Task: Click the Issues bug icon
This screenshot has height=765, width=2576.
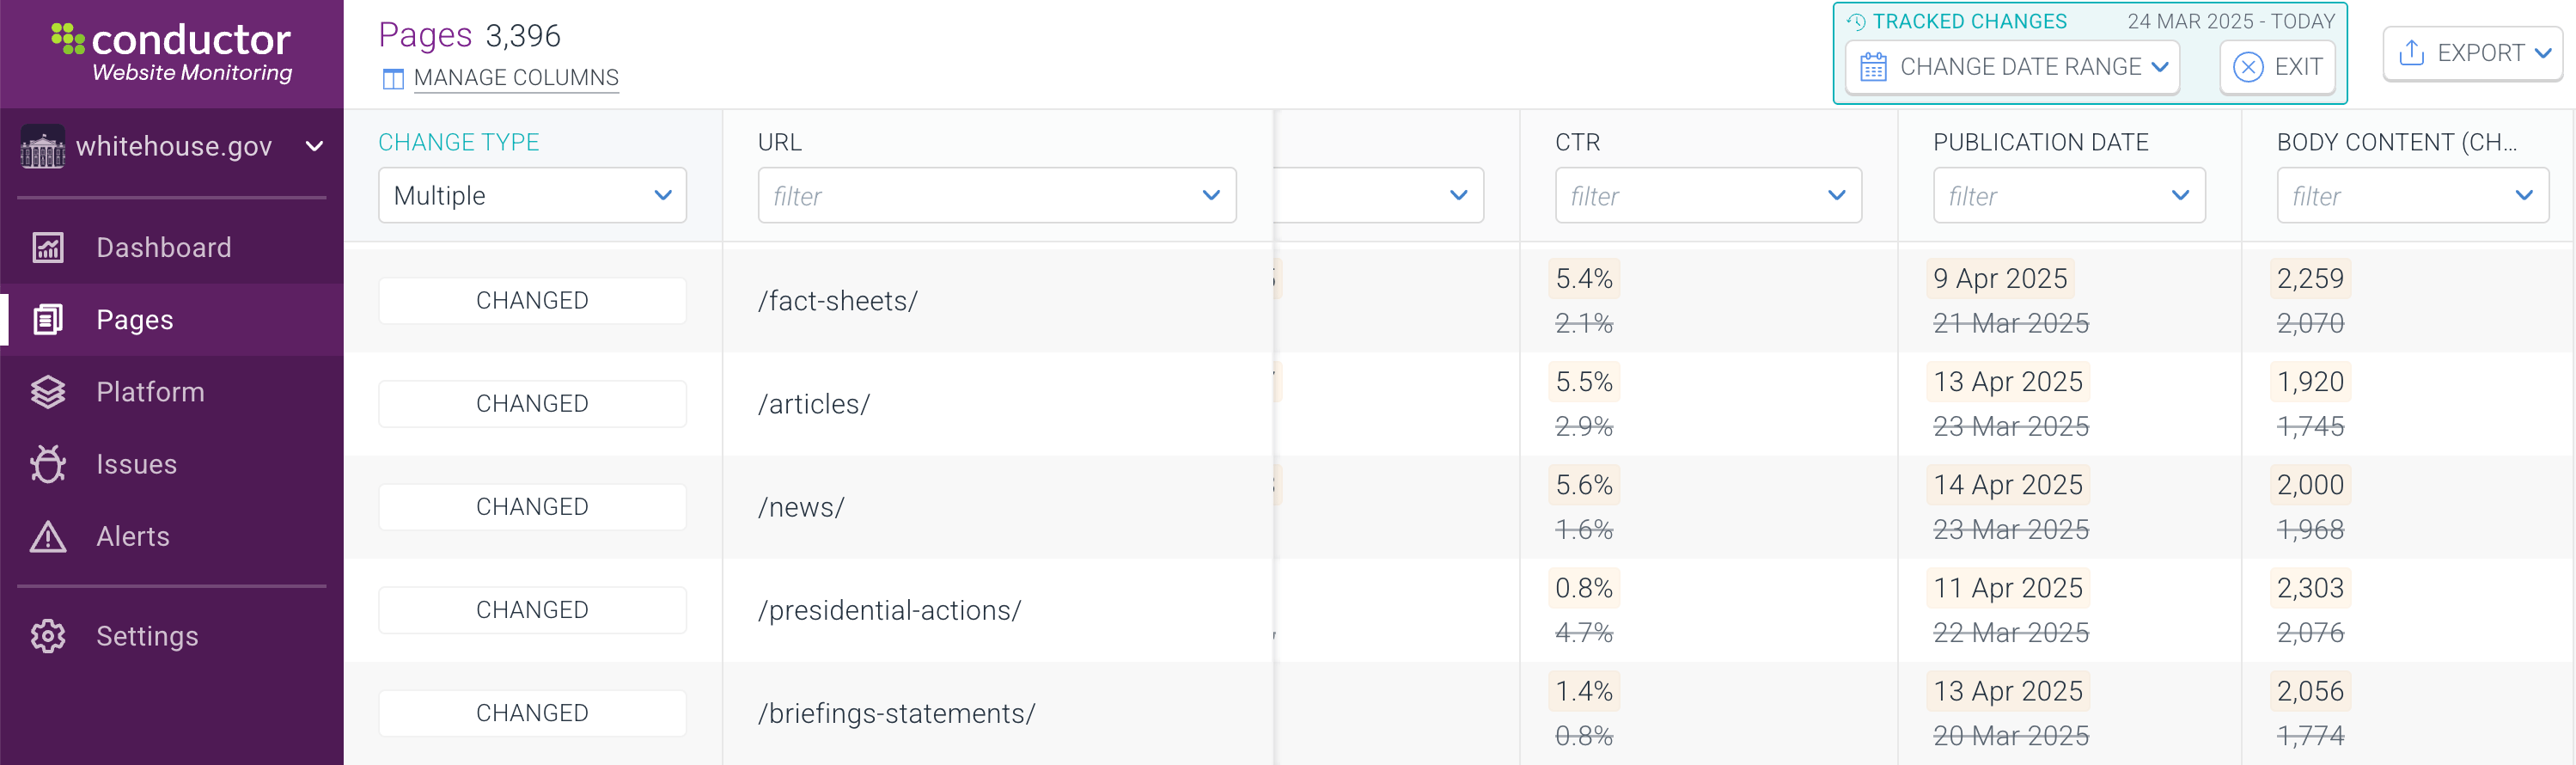Action: [x=48, y=464]
